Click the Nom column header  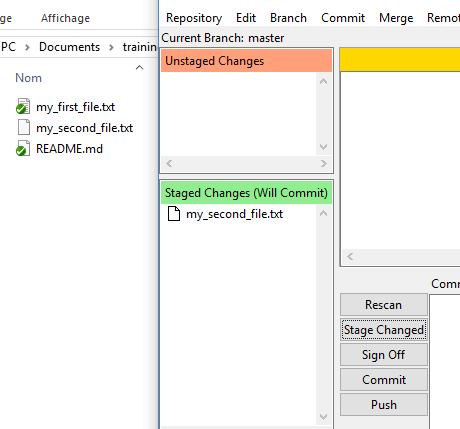(29, 78)
